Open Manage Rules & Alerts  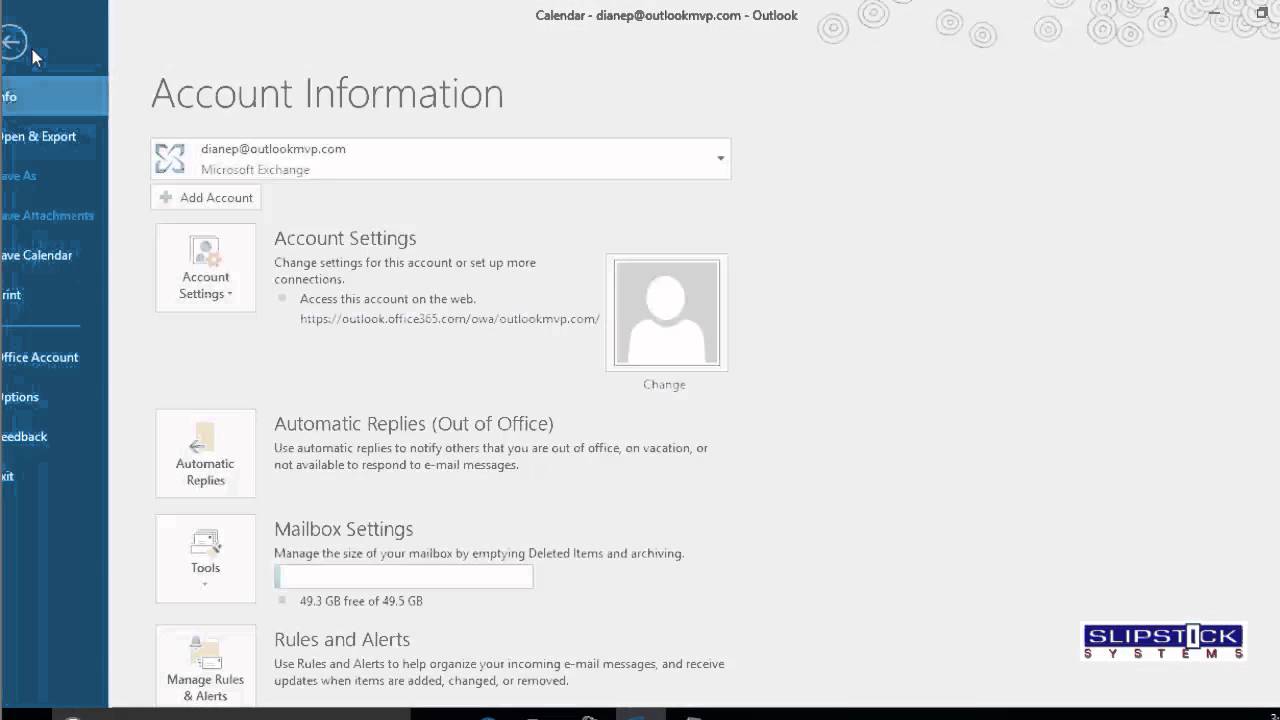tap(206, 667)
